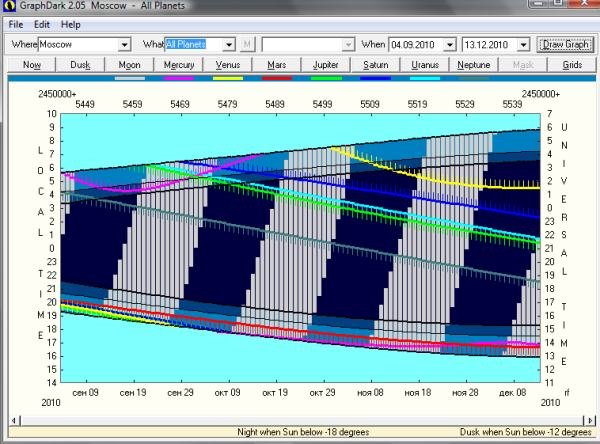This screenshot has height=444, width=600.
Task: Toggle the Now button
Action: [32, 65]
